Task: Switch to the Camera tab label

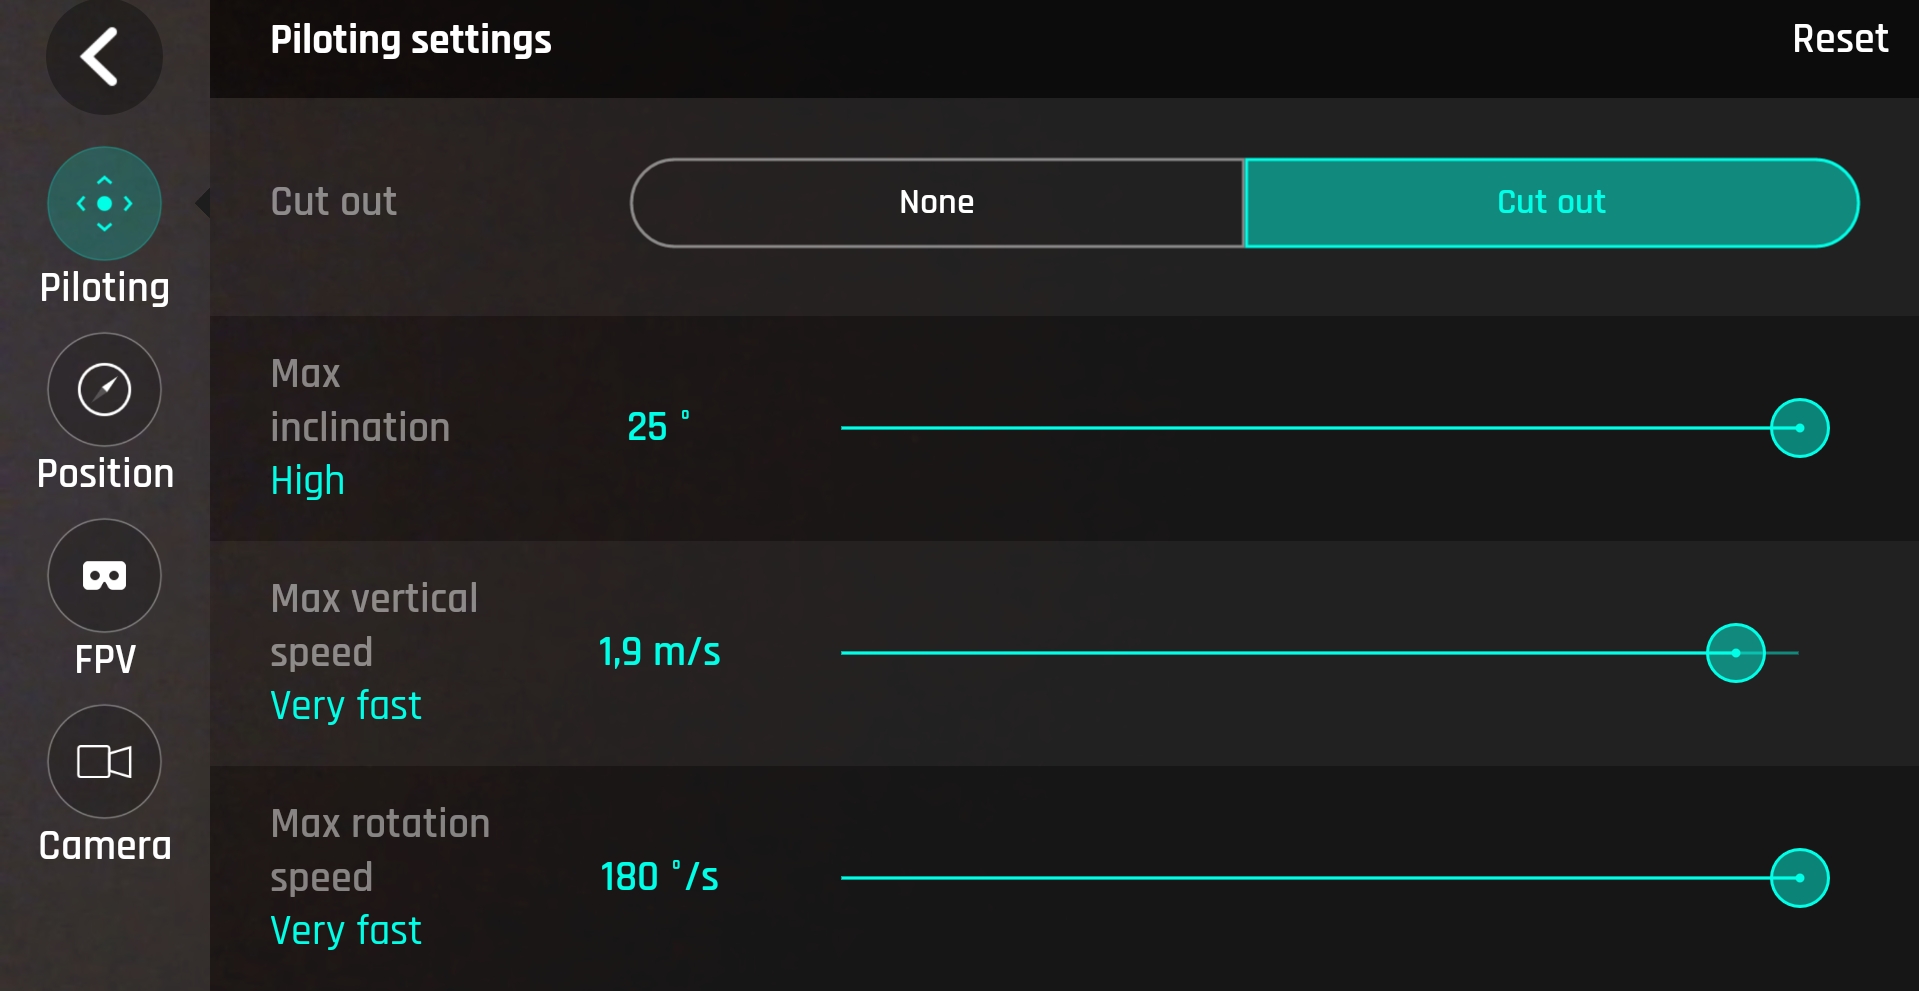Action: [x=105, y=846]
